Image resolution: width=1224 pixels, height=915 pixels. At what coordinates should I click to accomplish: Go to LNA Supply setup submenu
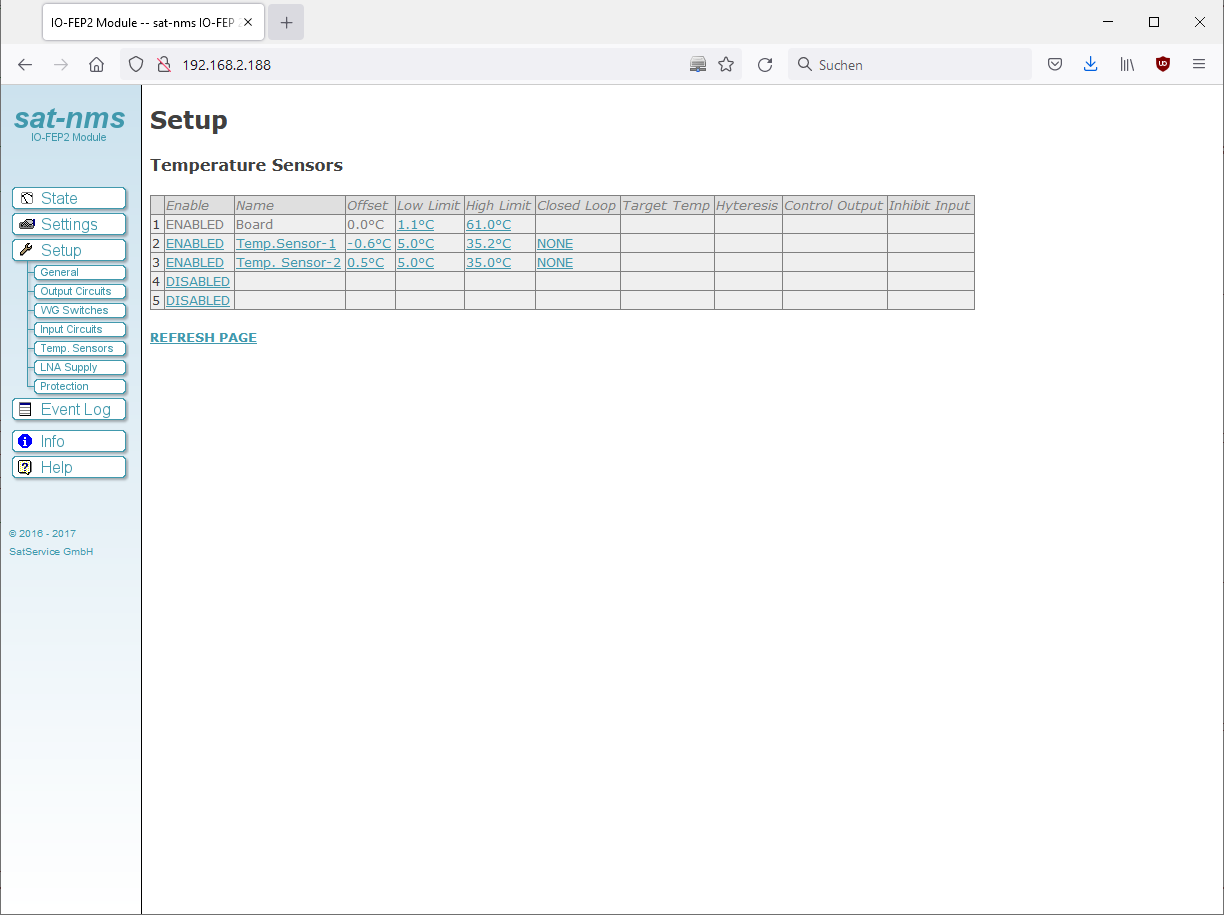click(76, 367)
